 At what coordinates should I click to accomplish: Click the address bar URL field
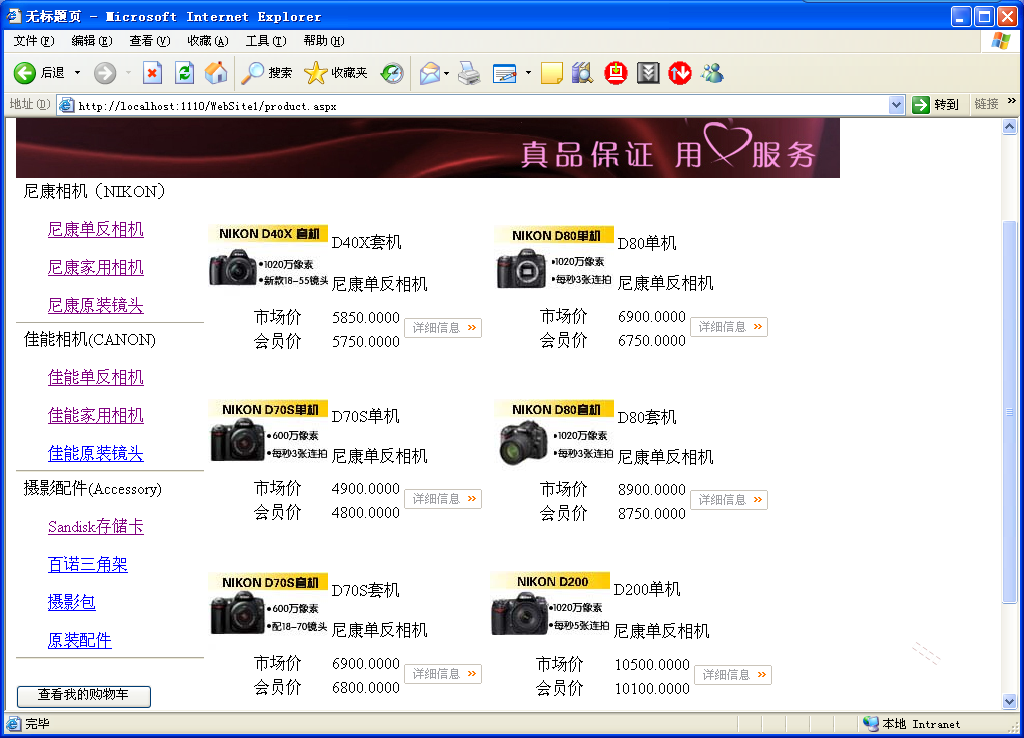pos(482,105)
